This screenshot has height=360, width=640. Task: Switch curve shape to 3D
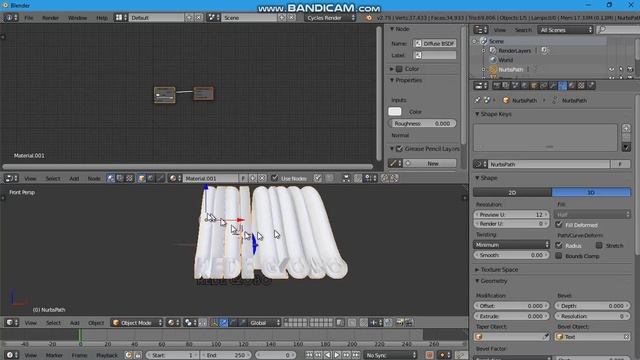591,192
